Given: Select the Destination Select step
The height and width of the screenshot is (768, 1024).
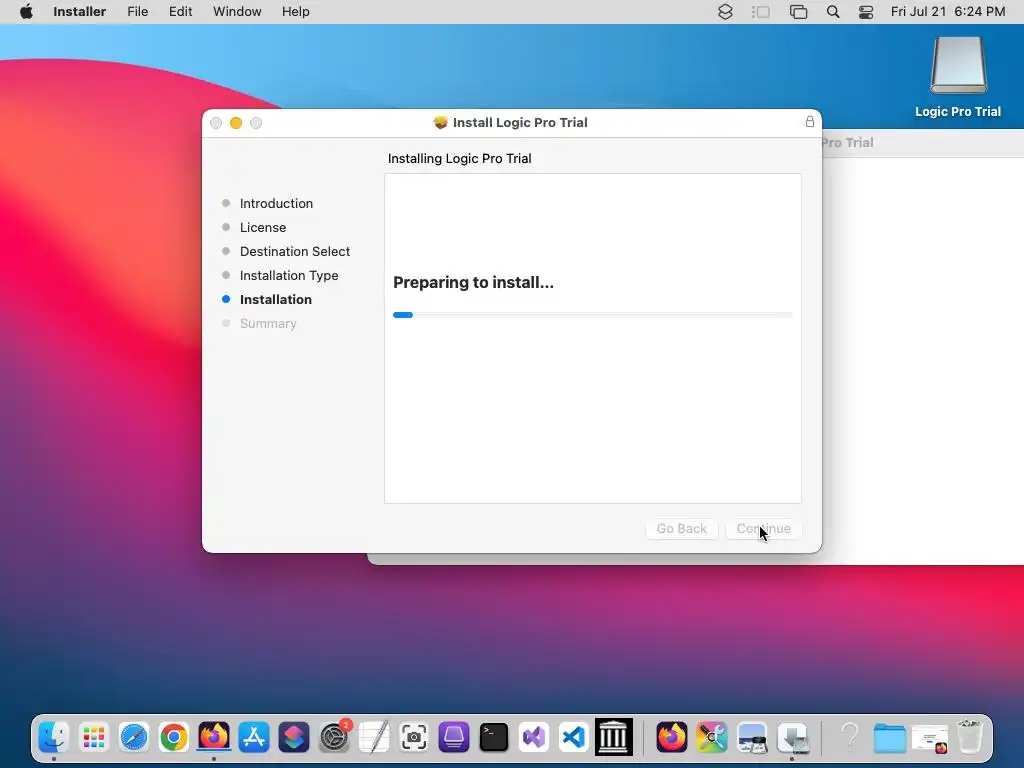Looking at the screenshot, I should click(x=295, y=251).
